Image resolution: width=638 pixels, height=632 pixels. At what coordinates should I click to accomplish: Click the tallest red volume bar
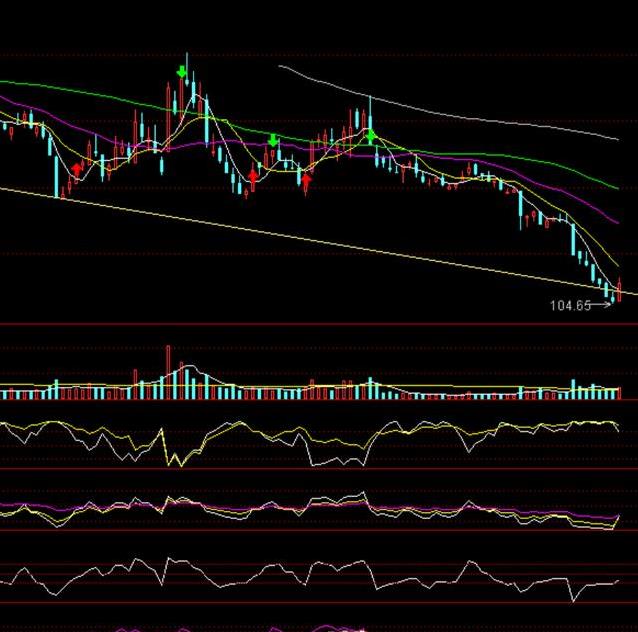pos(168,371)
